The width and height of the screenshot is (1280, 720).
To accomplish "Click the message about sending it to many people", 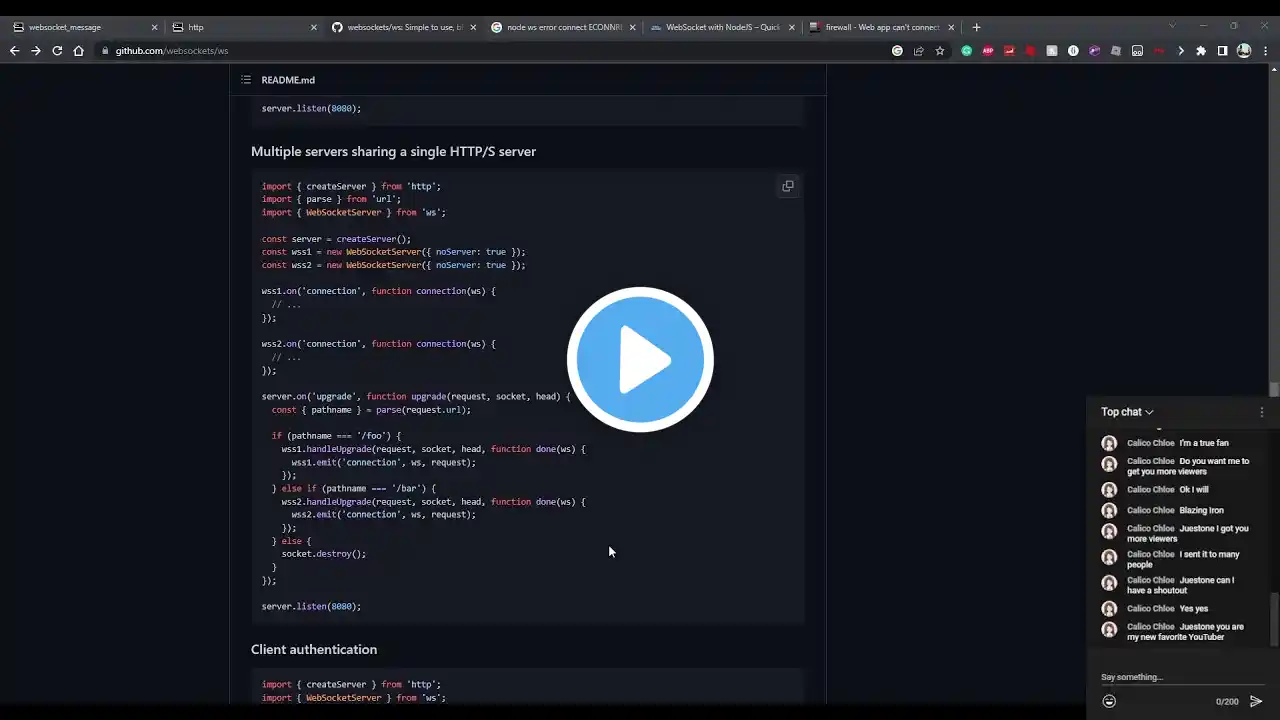I will 1183,560.
